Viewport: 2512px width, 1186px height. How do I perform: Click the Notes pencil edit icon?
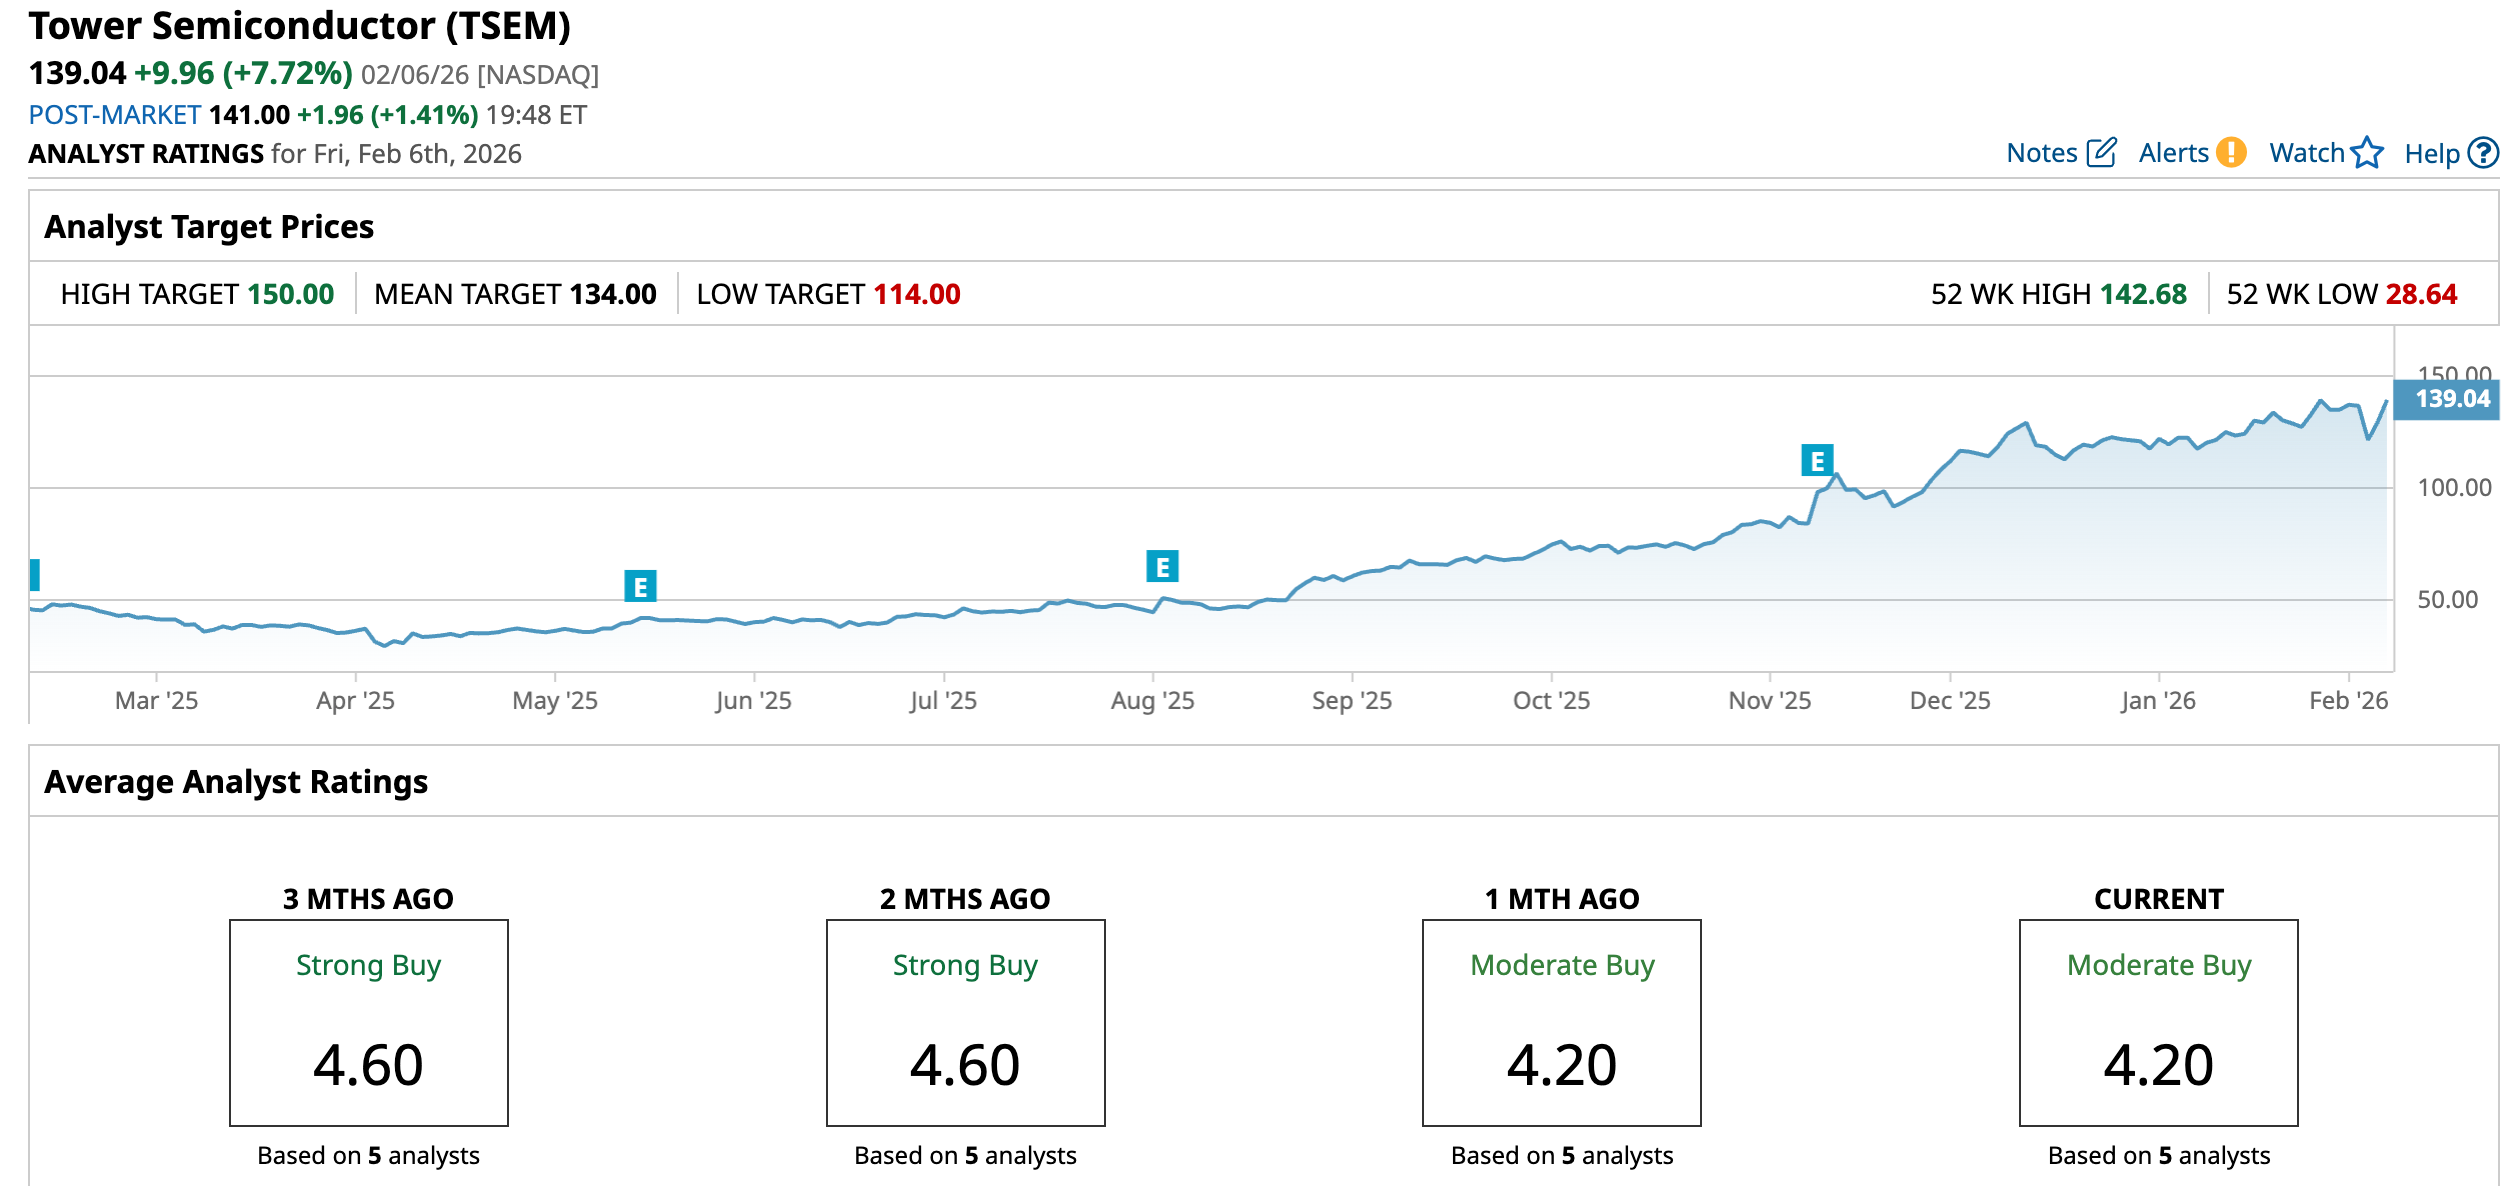(x=2101, y=152)
